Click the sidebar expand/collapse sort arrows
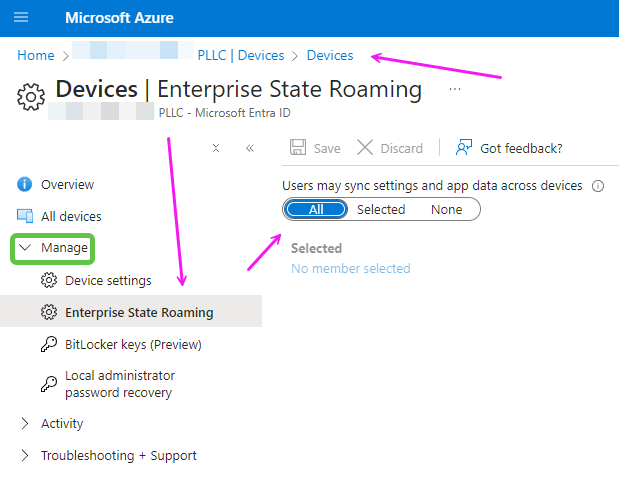Viewport: 619px width, 491px height. coord(216,148)
